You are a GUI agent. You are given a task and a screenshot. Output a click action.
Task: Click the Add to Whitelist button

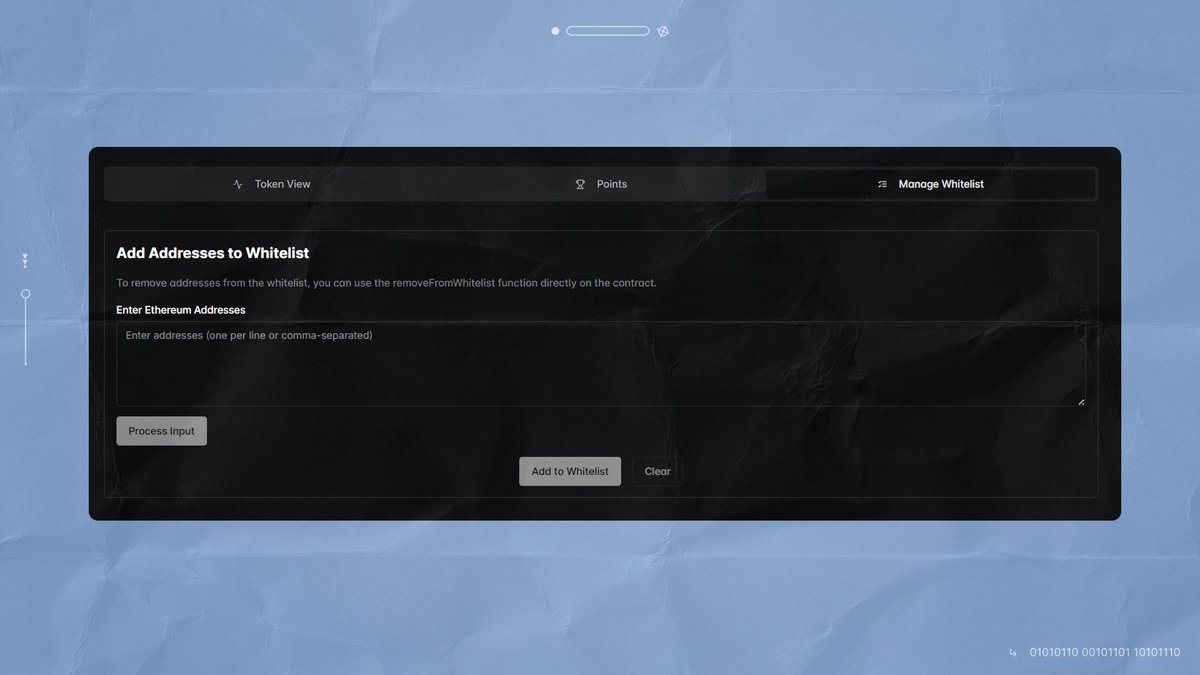pyautogui.click(x=570, y=471)
